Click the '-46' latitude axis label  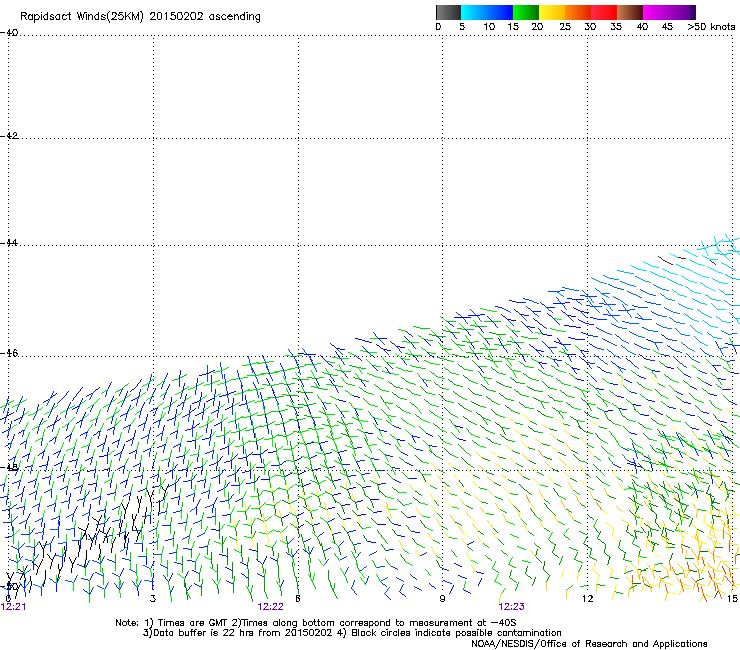point(9,353)
